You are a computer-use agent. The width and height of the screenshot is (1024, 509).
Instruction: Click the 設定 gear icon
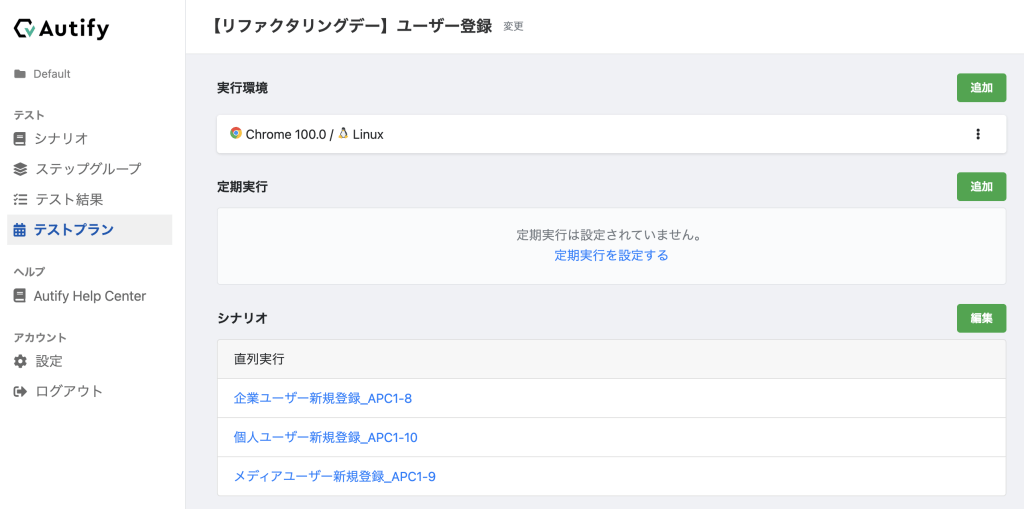tap(20, 361)
